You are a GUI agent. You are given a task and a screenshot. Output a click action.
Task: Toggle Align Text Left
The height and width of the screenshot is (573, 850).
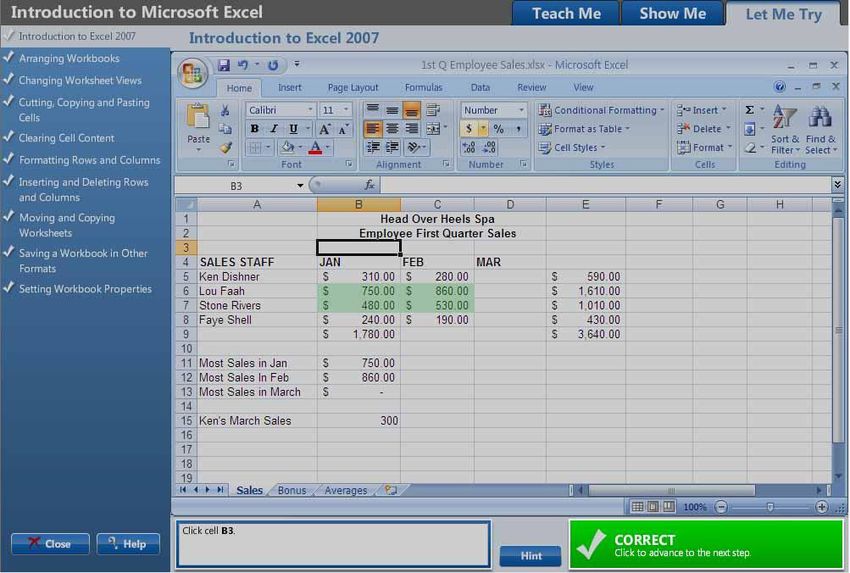coord(372,128)
